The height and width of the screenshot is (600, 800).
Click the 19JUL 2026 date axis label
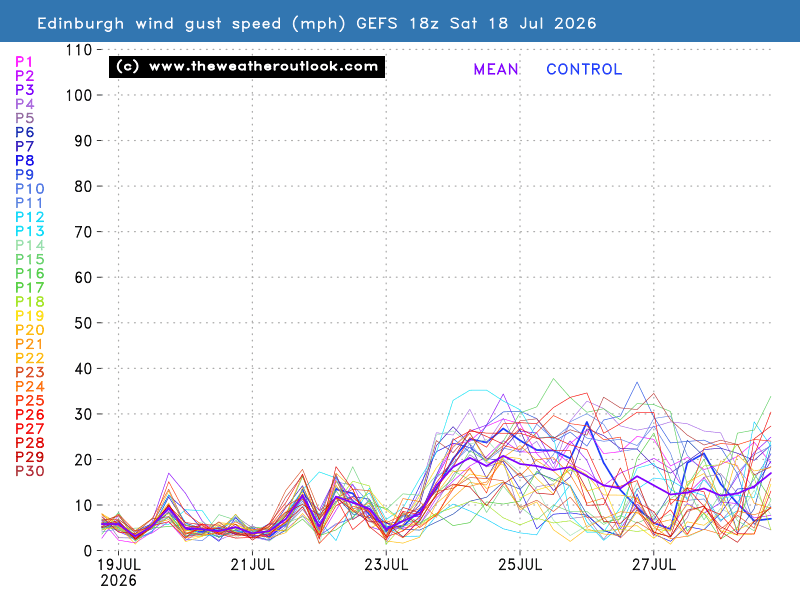(119, 572)
